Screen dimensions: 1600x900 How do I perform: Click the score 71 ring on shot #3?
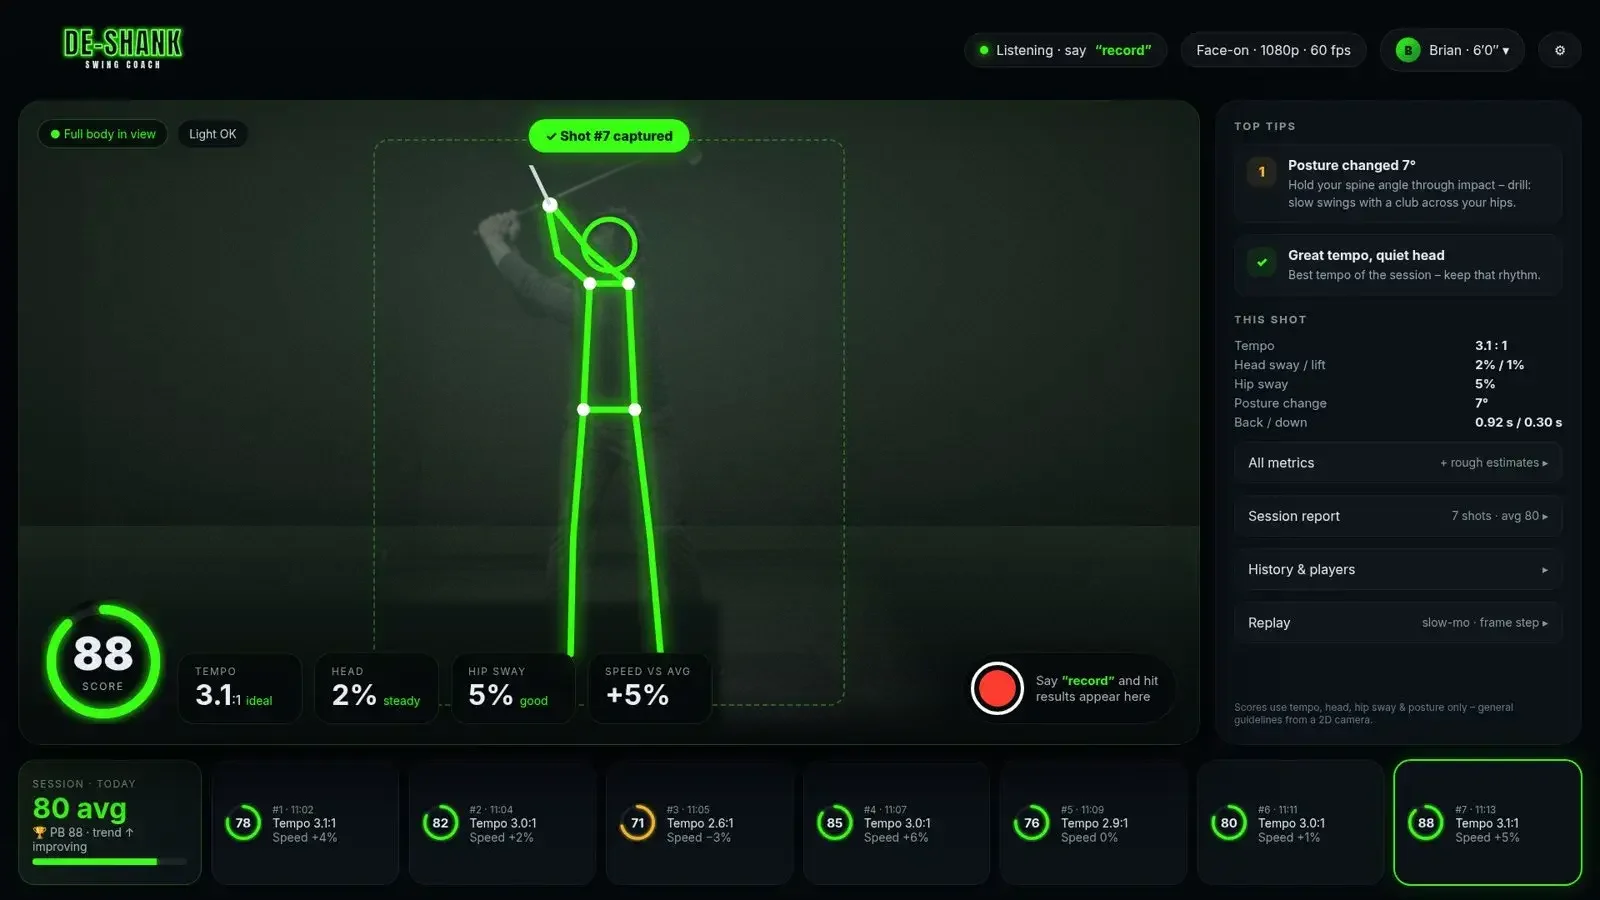637,823
